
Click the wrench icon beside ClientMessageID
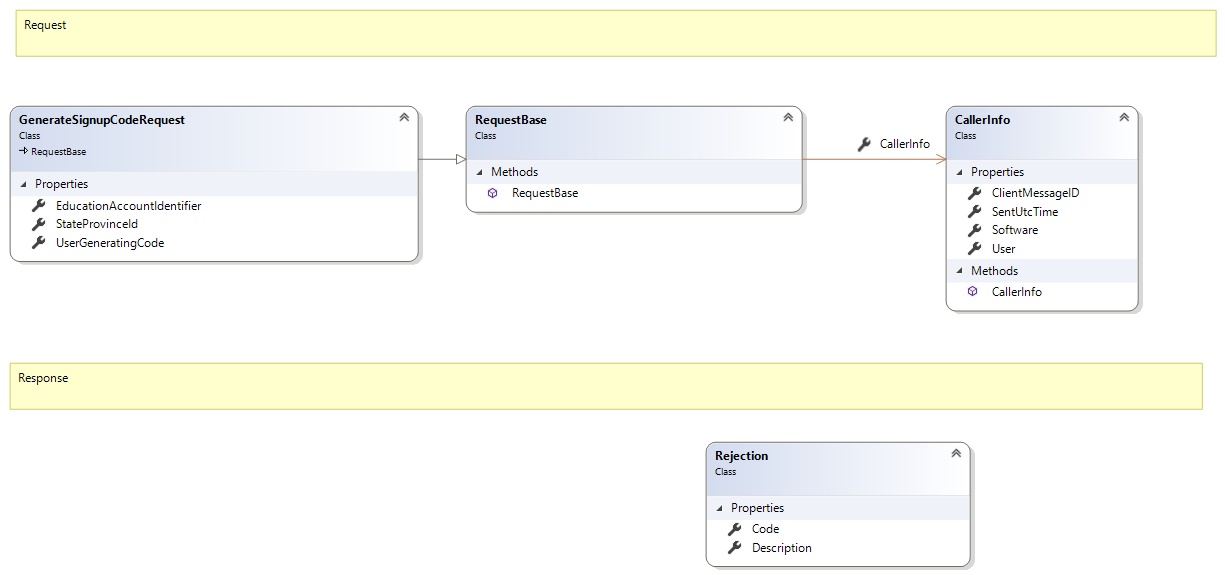click(974, 193)
